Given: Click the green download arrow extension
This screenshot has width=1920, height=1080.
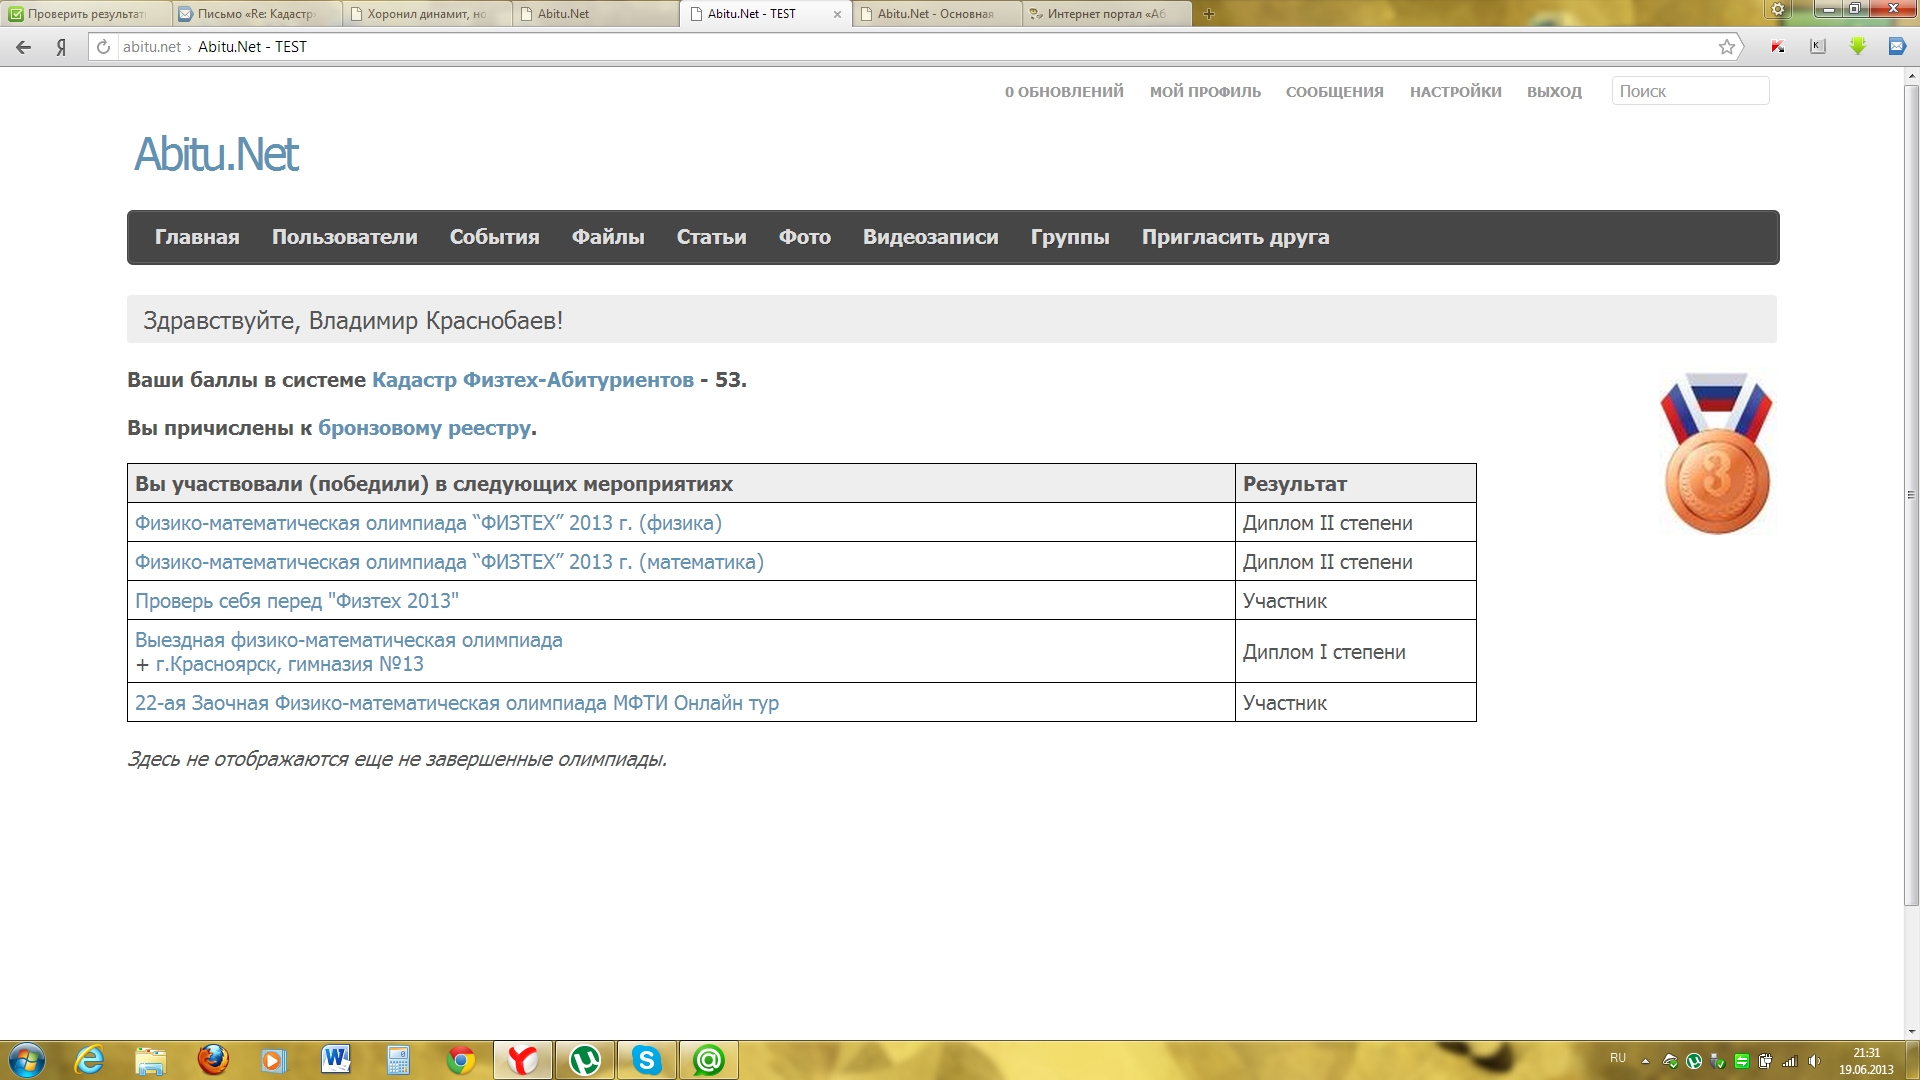Looking at the screenshot, I should tap(1858, 47).
